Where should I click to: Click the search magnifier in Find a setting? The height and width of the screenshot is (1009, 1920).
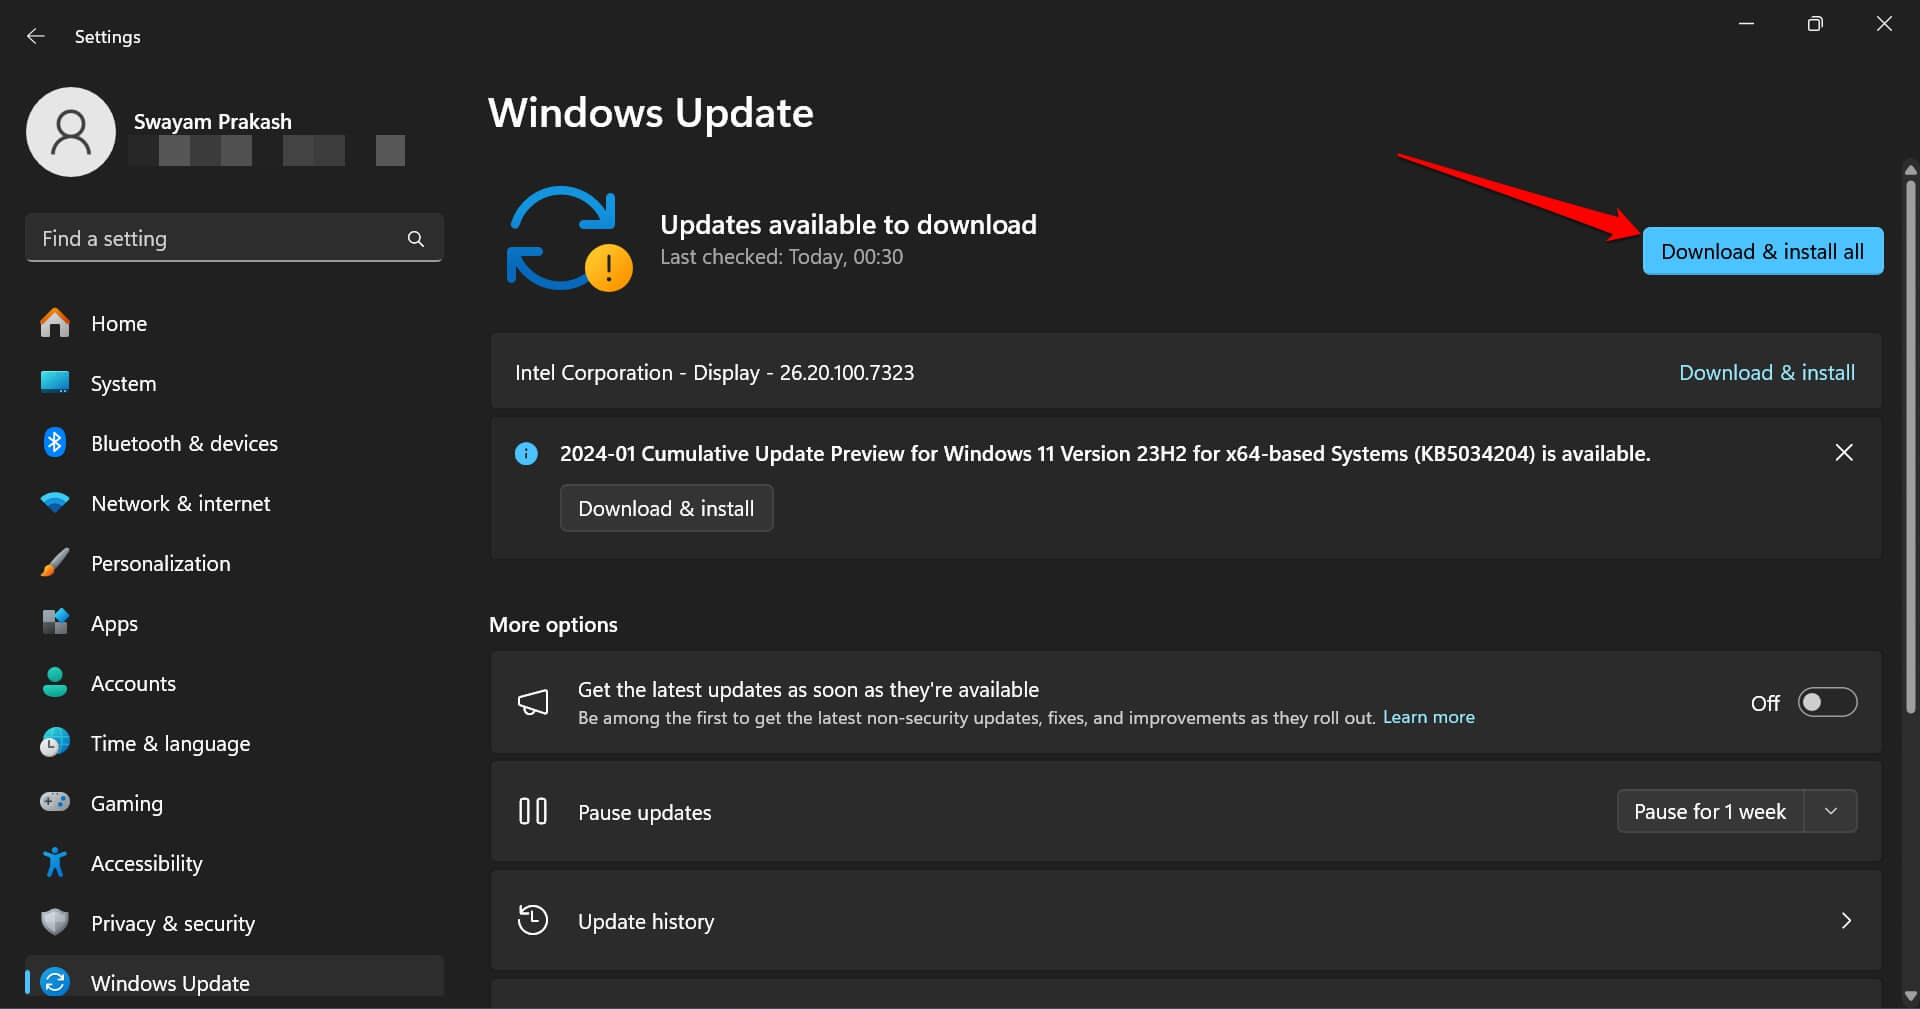pyautogui.click(x=415, y=238)
